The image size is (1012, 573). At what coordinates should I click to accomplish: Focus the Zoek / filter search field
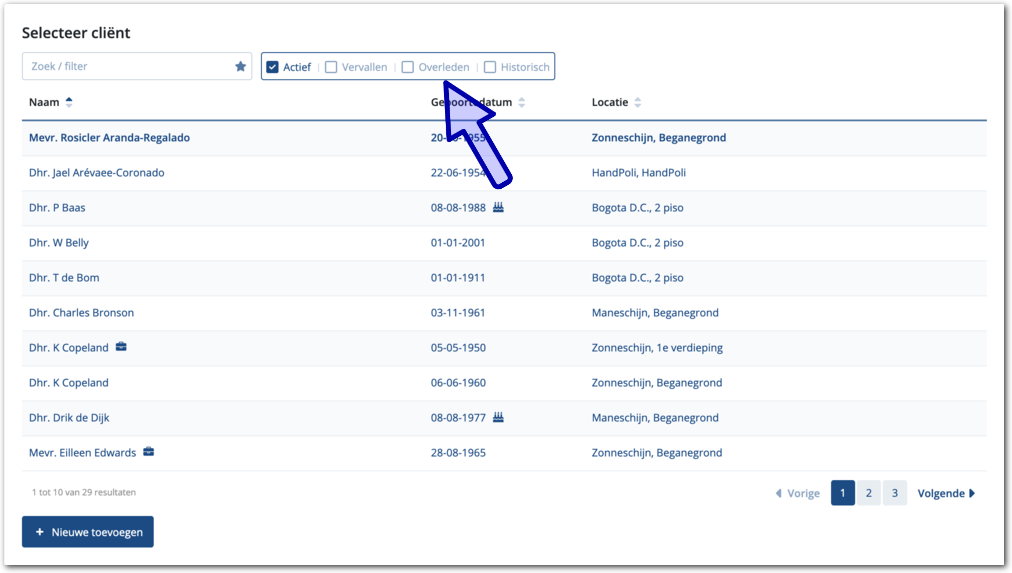pyautogui.click(x=128, y=67)
